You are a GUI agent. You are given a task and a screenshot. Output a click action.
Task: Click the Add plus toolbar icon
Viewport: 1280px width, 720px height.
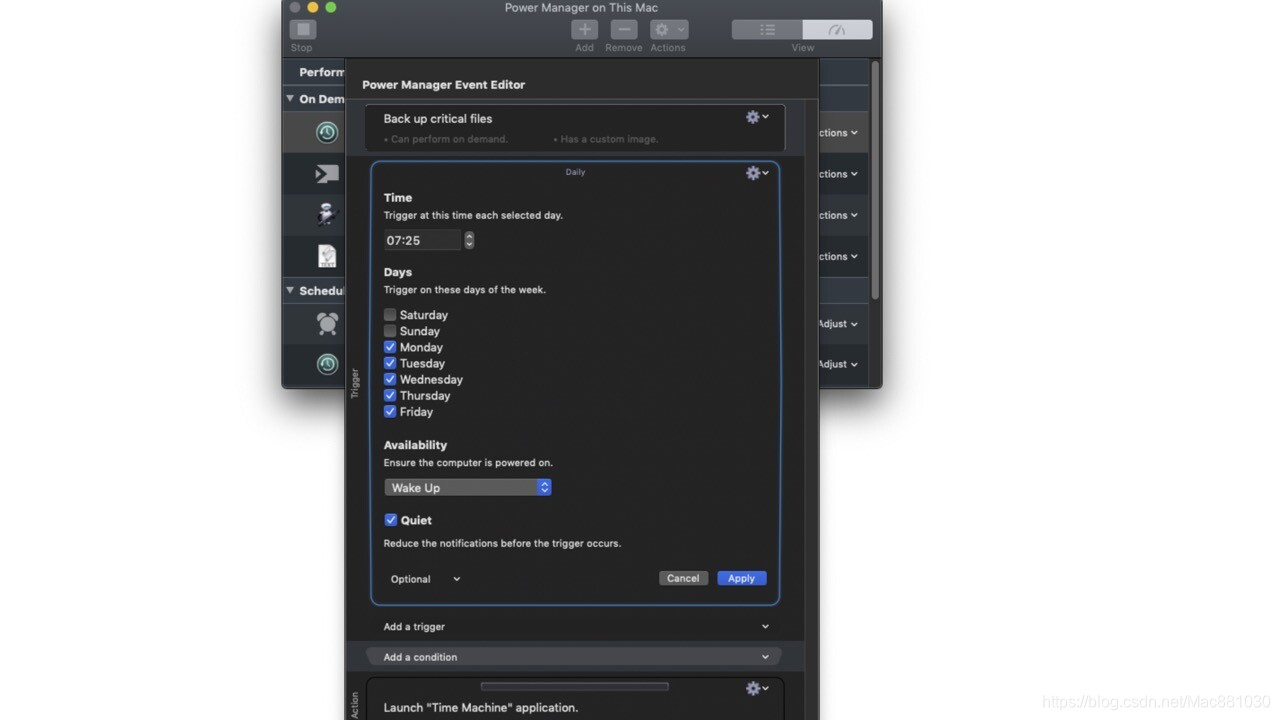coord(584,30)
